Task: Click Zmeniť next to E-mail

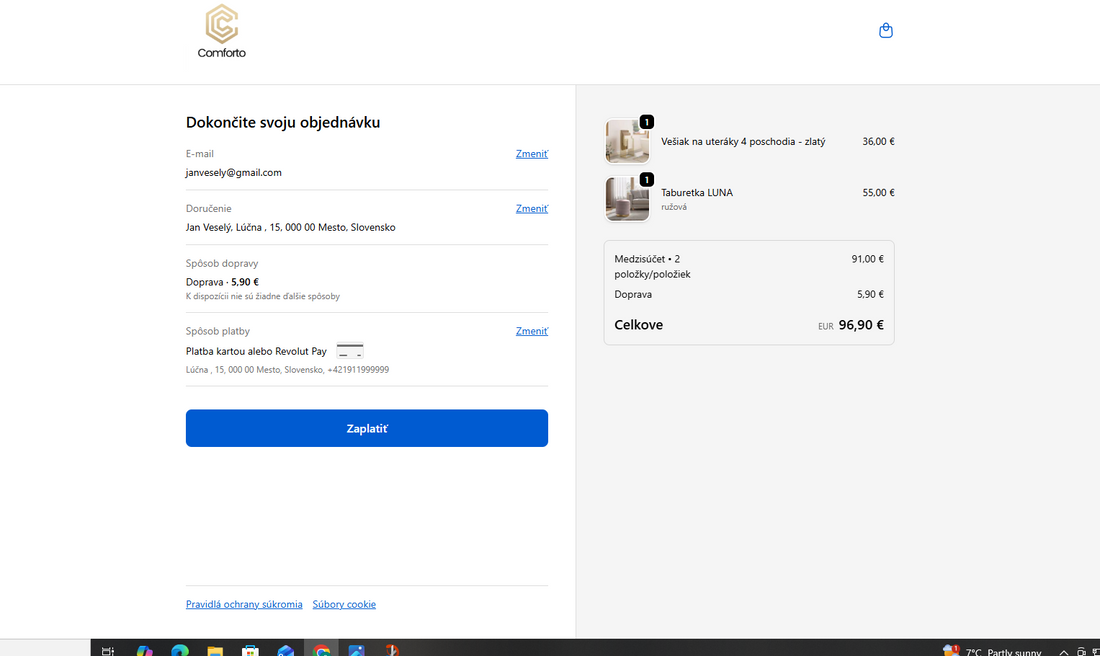Action: coord(531,154)
